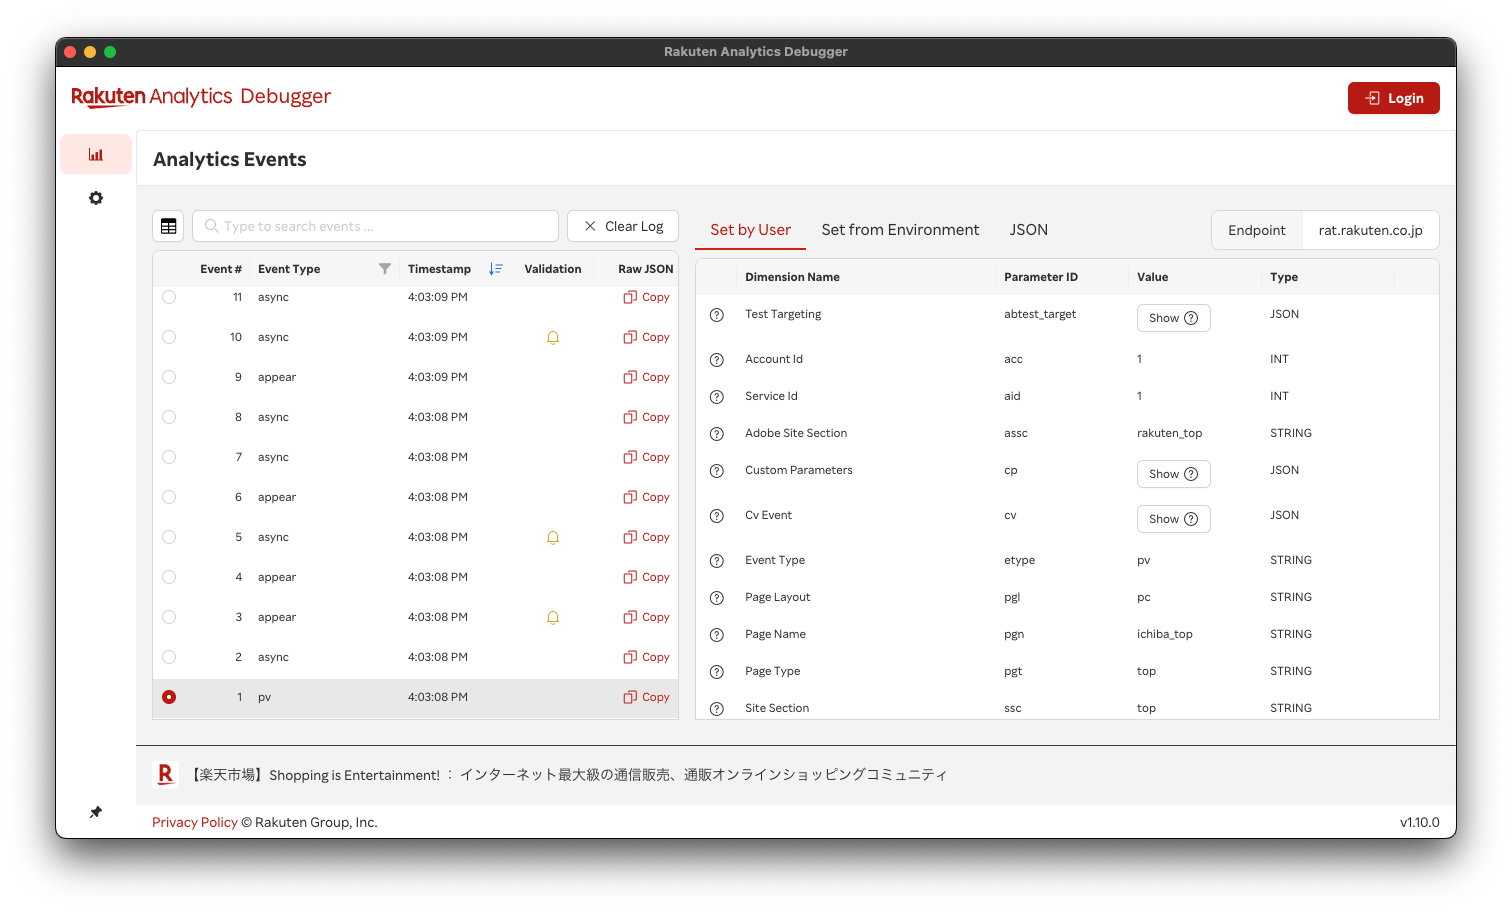Viewport: 1512px width, 912px height.
Task: Click the Rakuten R site icon
Action: [x=165, y=774]
